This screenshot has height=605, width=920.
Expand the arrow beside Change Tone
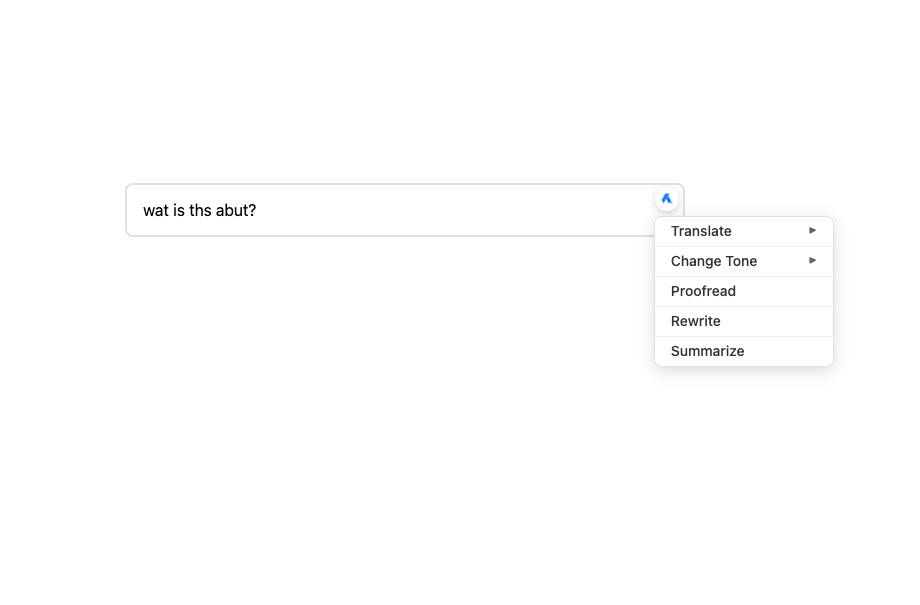click(813, 261)
